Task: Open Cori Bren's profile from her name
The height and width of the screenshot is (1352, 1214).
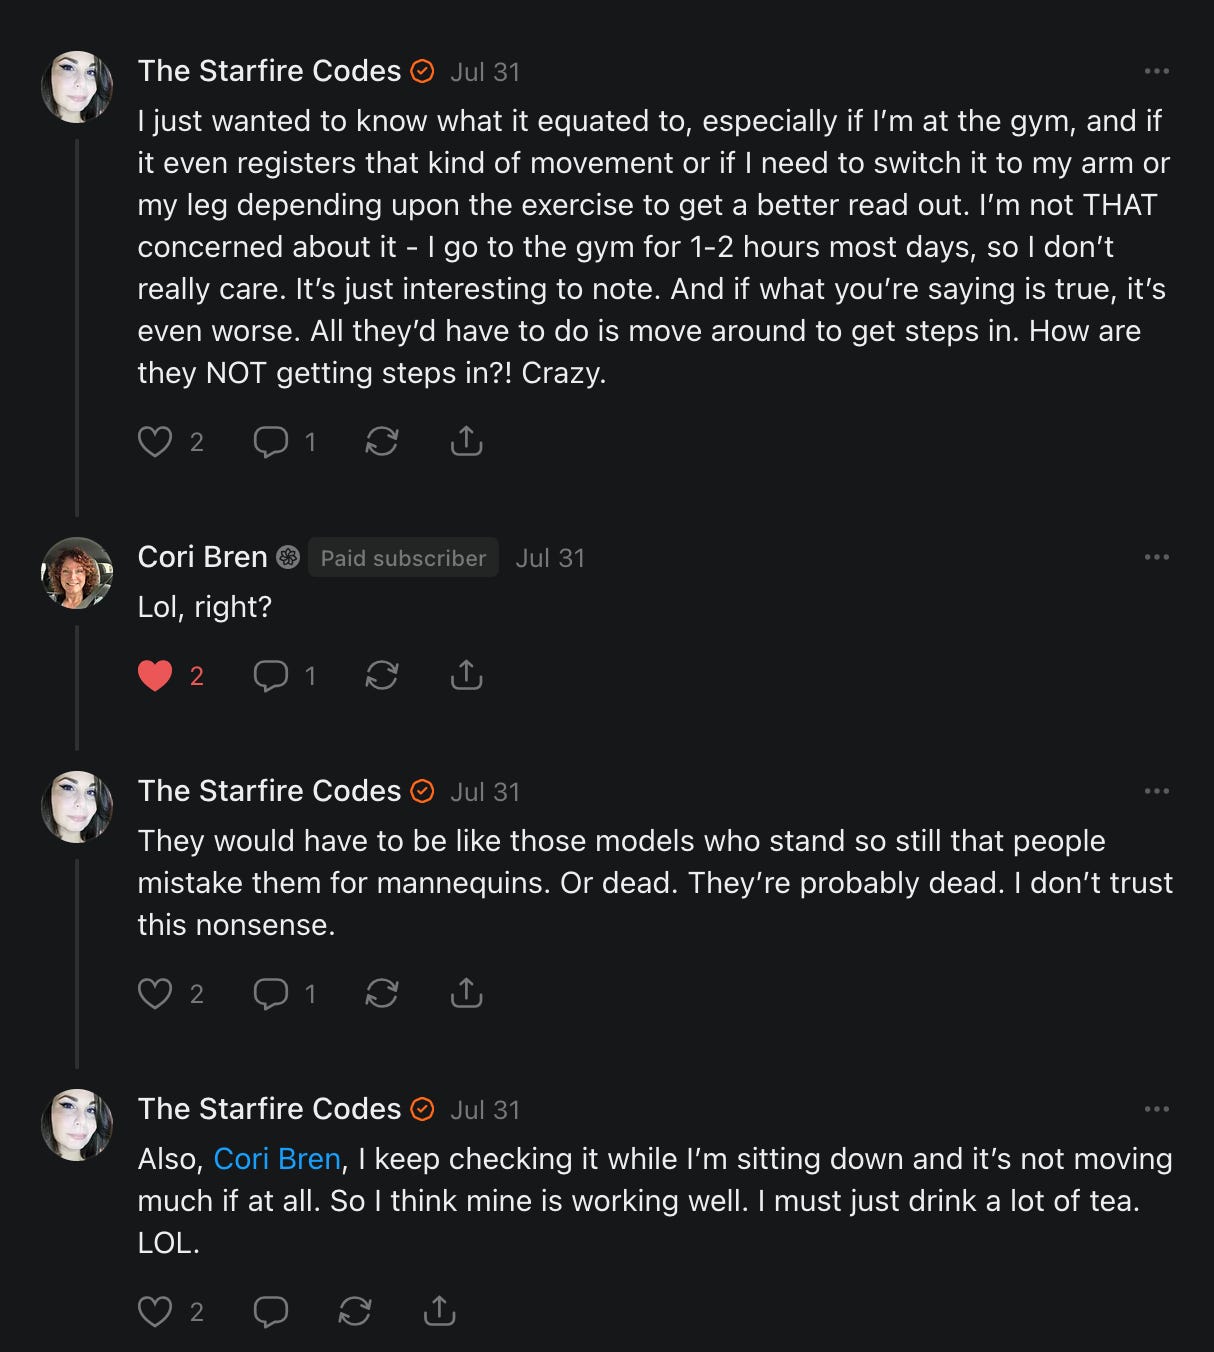Action: [x=202, y=557]
